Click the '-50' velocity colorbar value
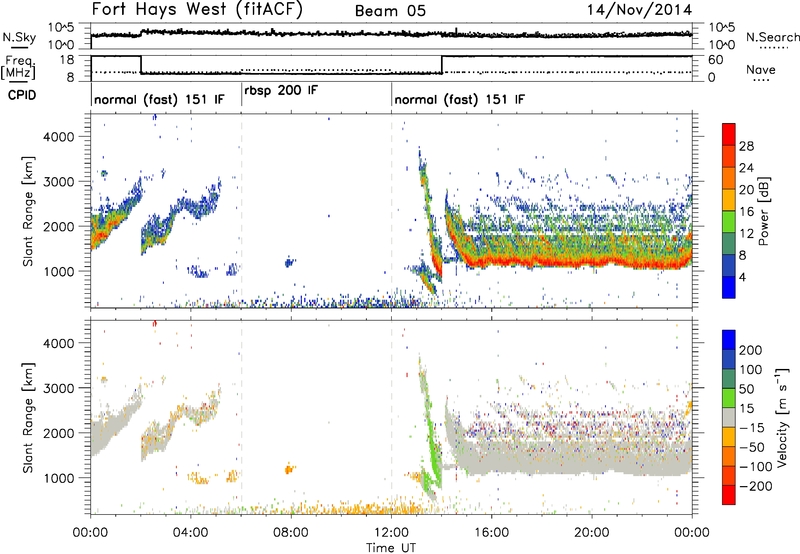 [x=752, y=448]
